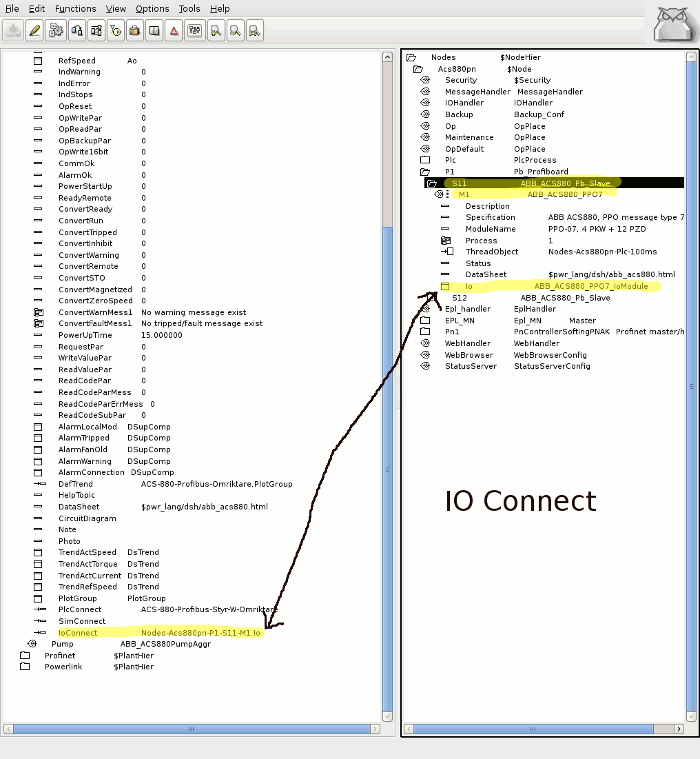Open the File menu
The image size is (700, 759).
coord(12,9)
